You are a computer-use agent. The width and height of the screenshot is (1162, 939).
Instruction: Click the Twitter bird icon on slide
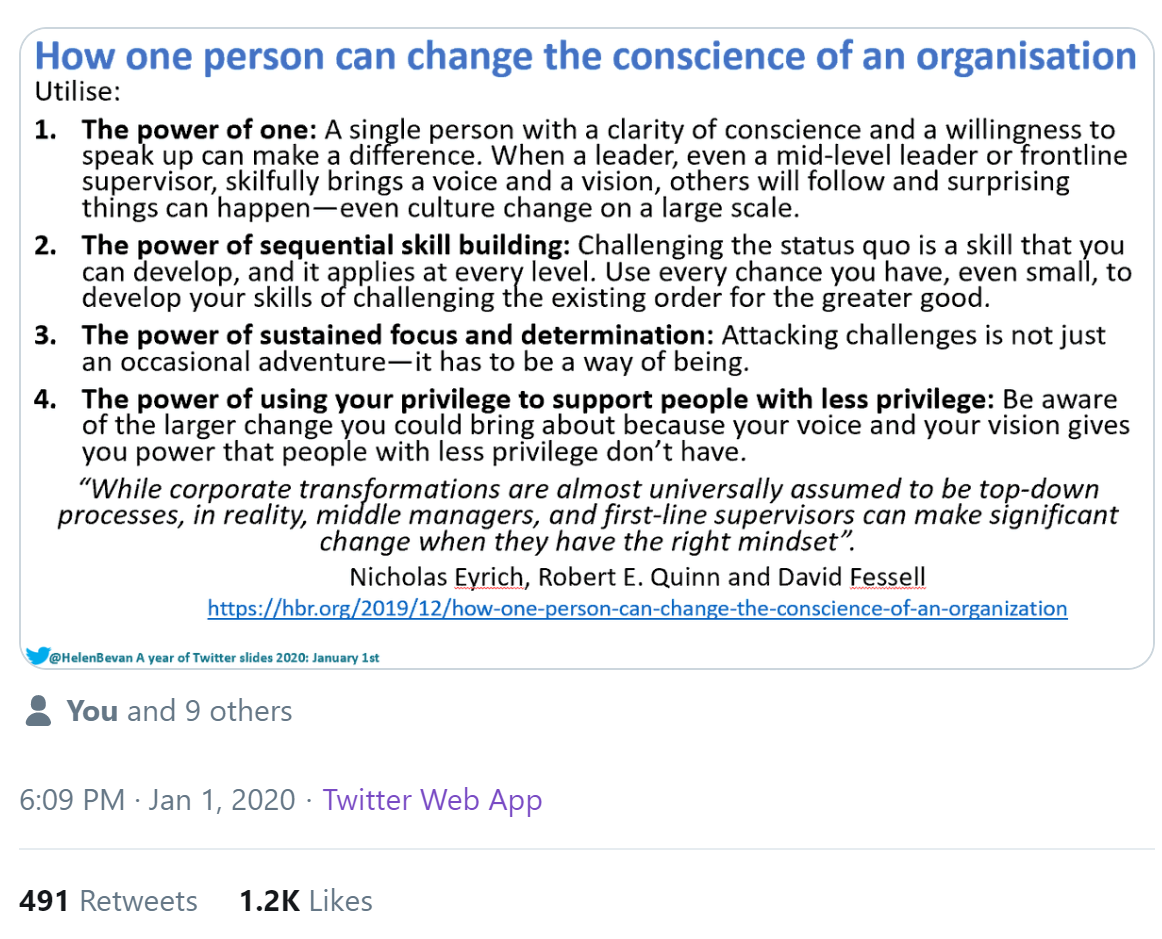pos(37,656)
